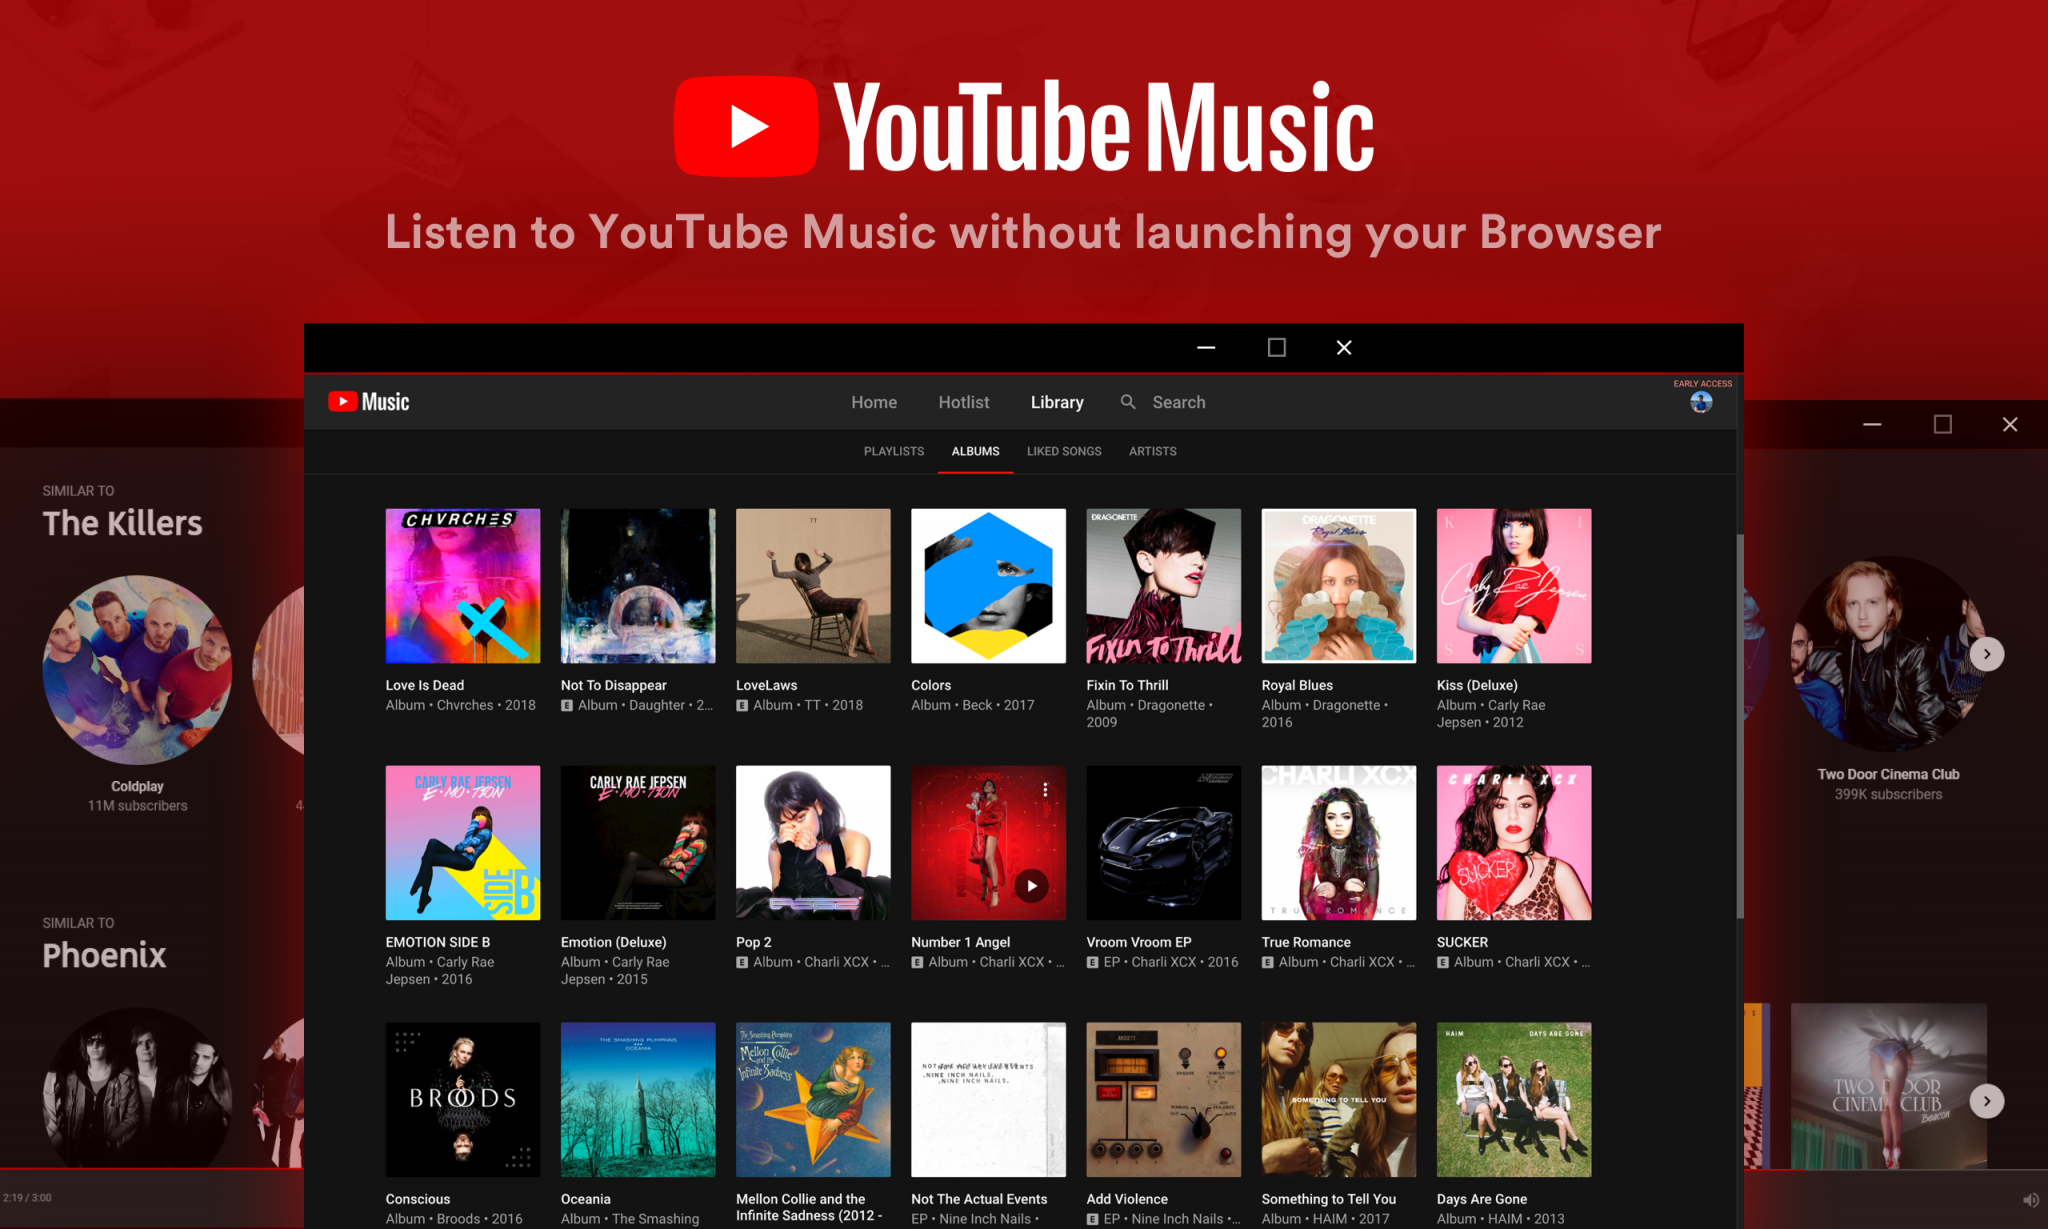Viewport: 2048px width, 1229px height.
Task: Open Mellon Collie album cover
Action: coord(813,1099)
